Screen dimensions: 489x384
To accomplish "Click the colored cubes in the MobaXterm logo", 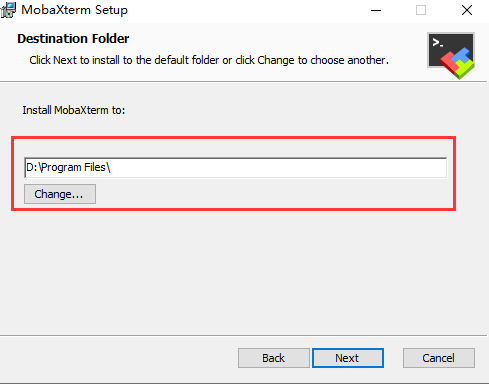I will [x=458, y=63].
